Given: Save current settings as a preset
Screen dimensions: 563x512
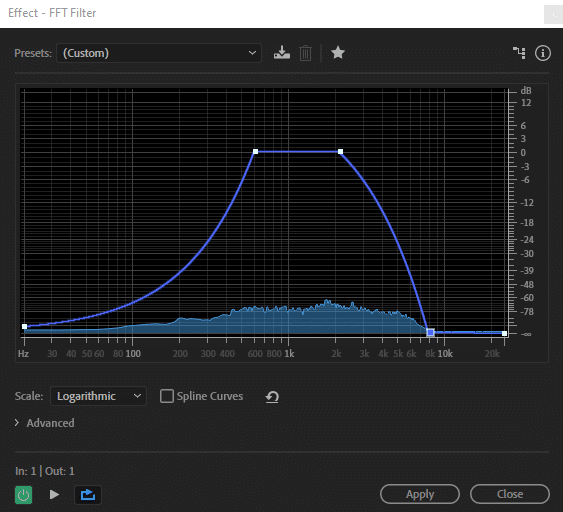Looking at the screenshot, I should (282, 53).
